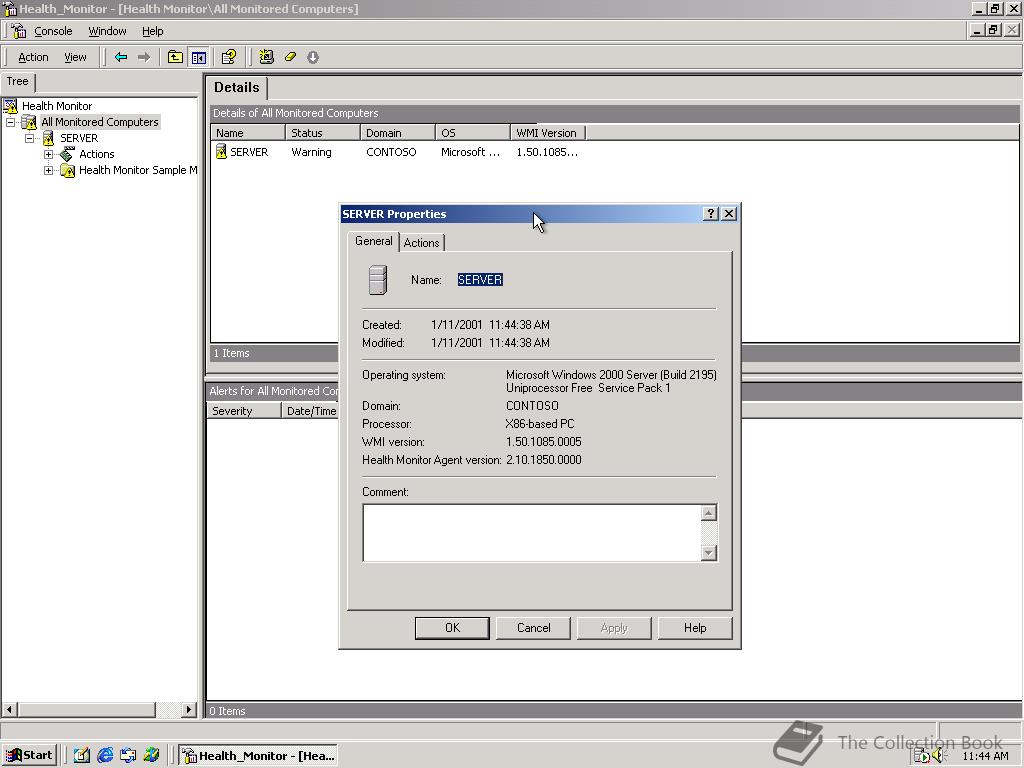
Task: Click the Tree tab
Action: coord(18,82)
